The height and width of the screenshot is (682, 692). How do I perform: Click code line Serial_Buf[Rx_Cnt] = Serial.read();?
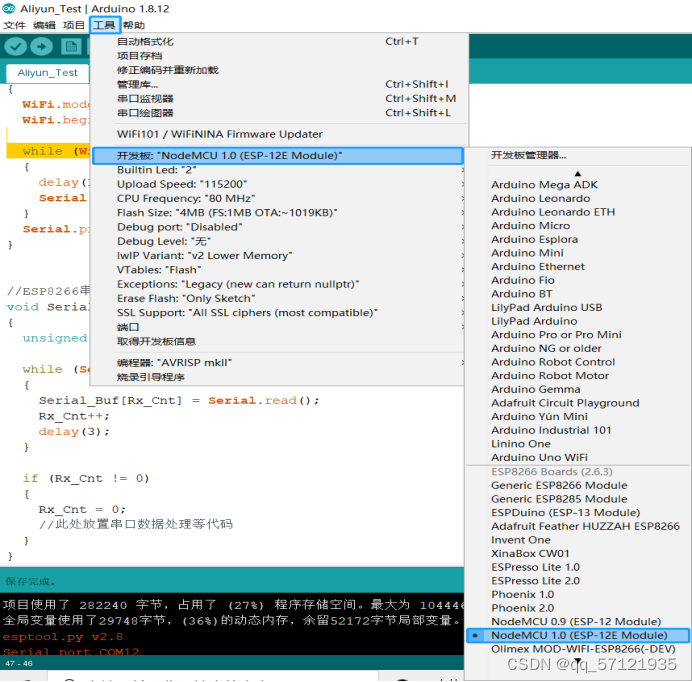point(179,401)
